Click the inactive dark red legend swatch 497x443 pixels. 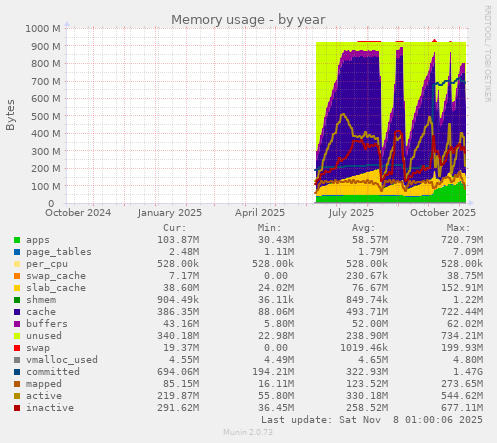(x=17, y=408)
